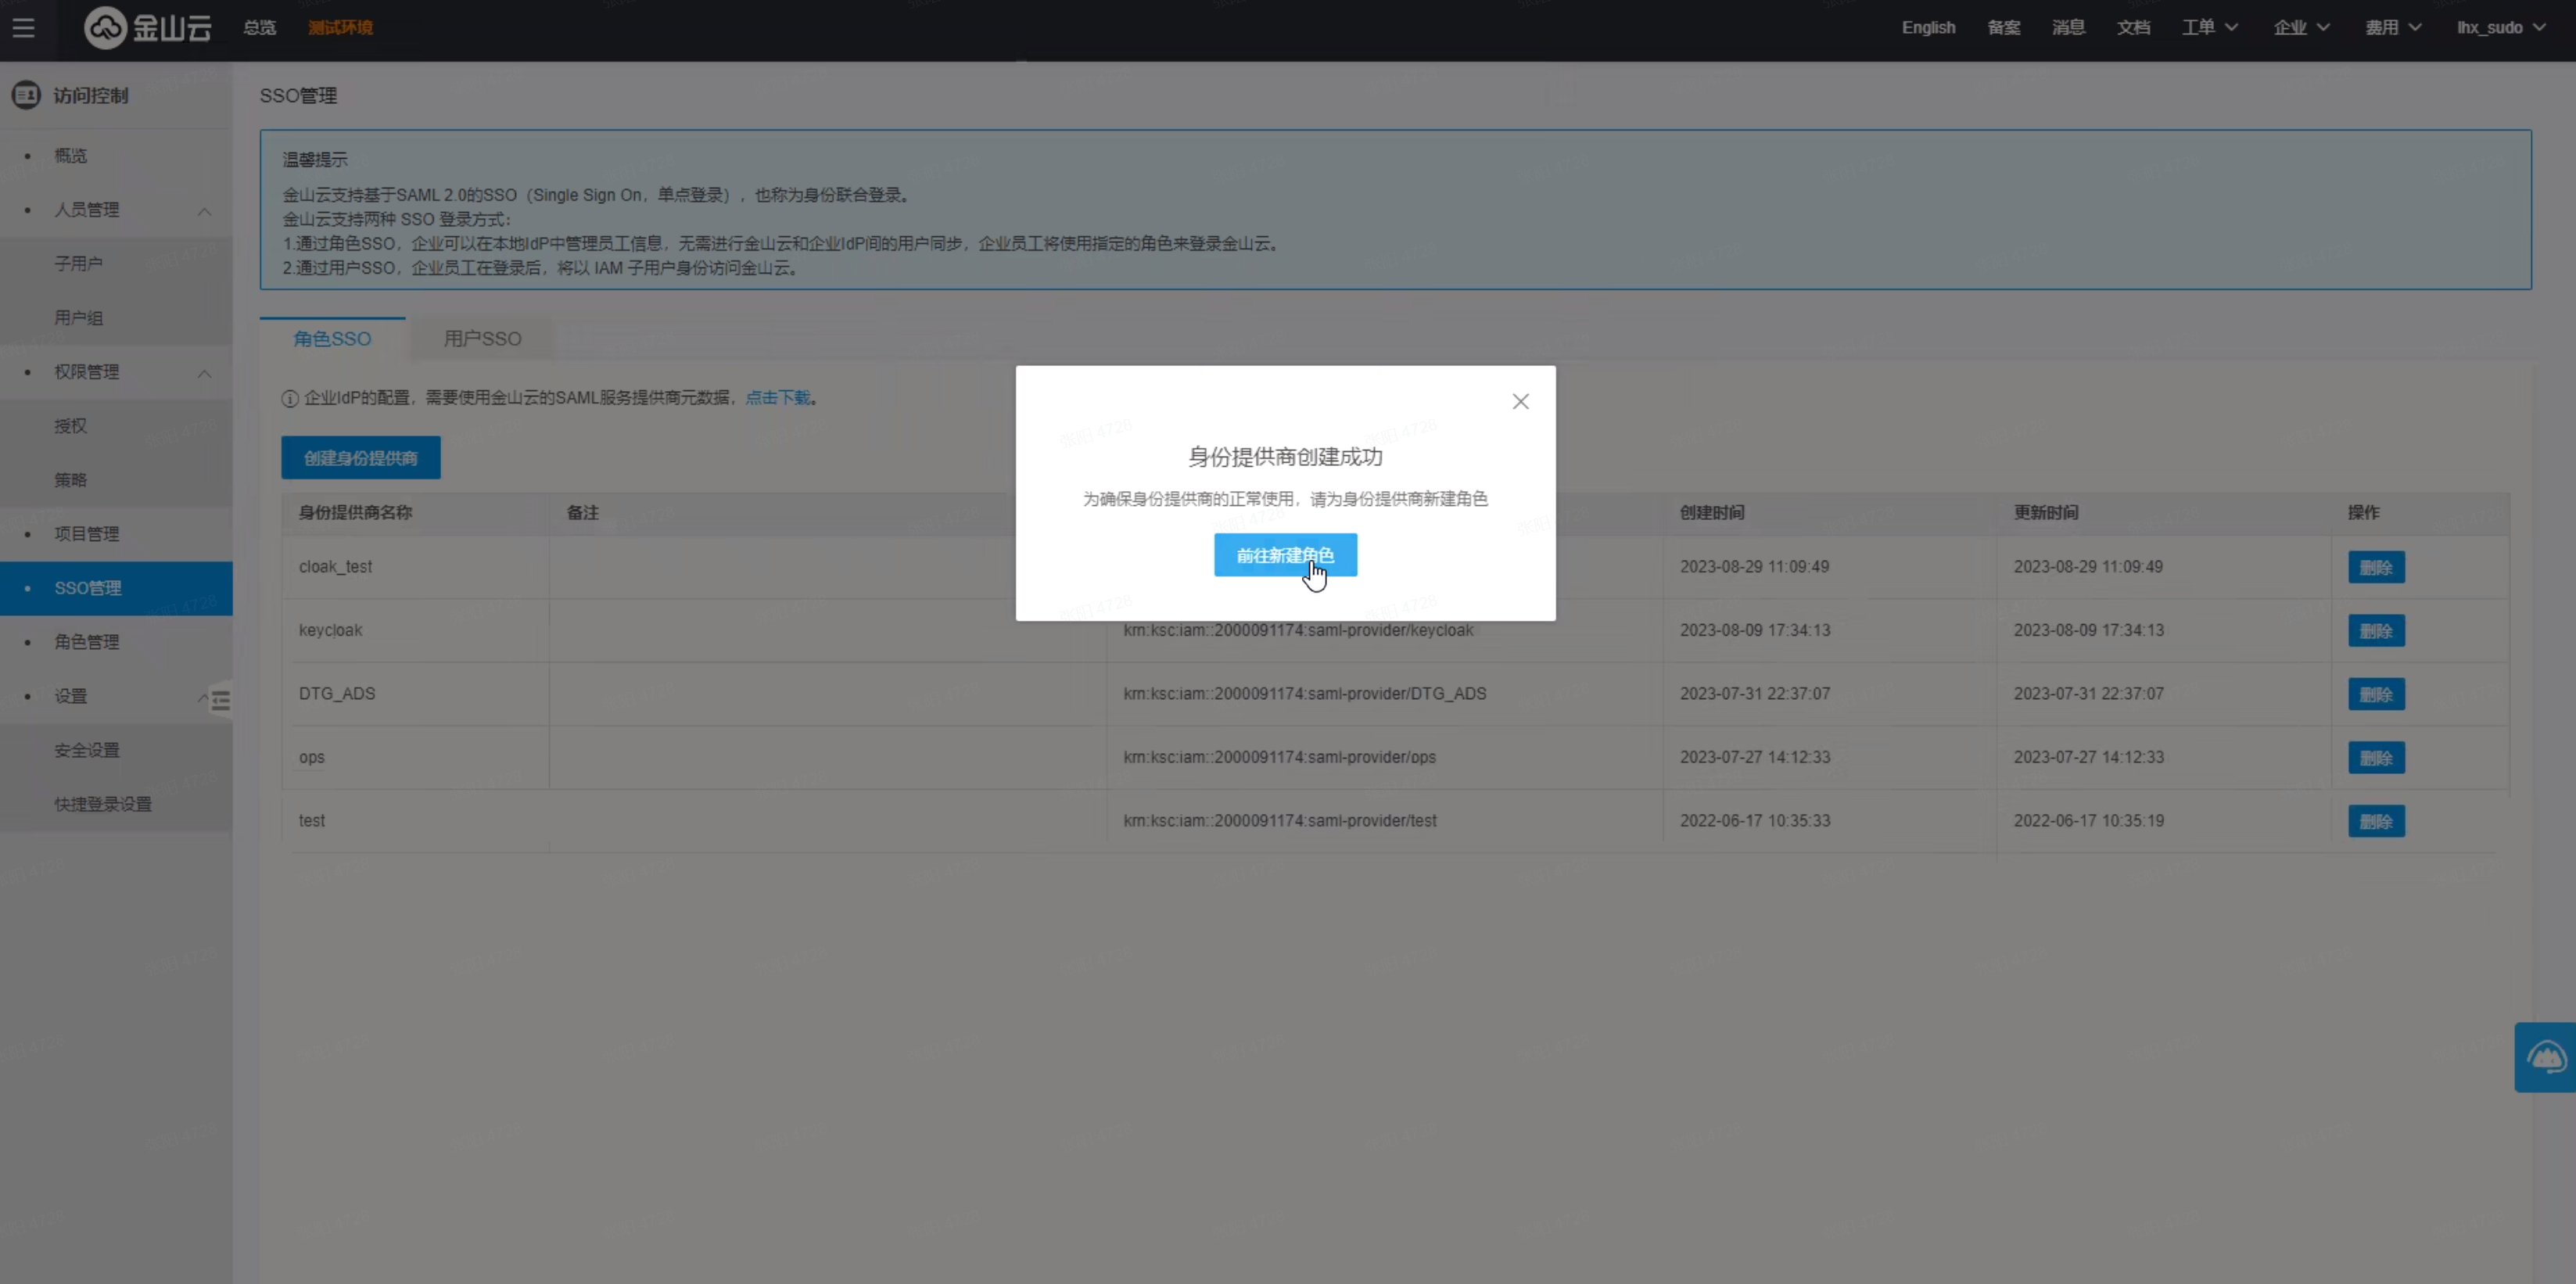This screenshot has width=2576, height=1284.
Task: Click the go-to-create-role button in dialog
Action: coord(1285,555)
